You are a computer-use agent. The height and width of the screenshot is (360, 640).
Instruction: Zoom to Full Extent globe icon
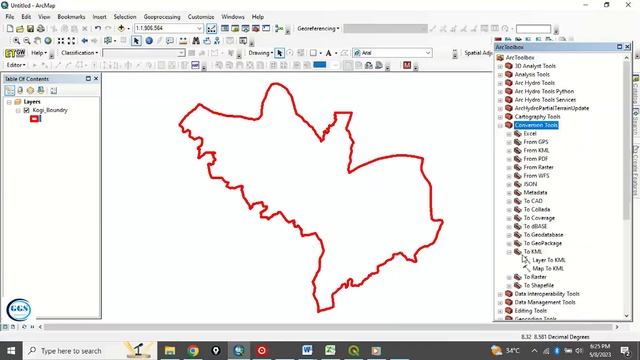[x=48, y=41]
